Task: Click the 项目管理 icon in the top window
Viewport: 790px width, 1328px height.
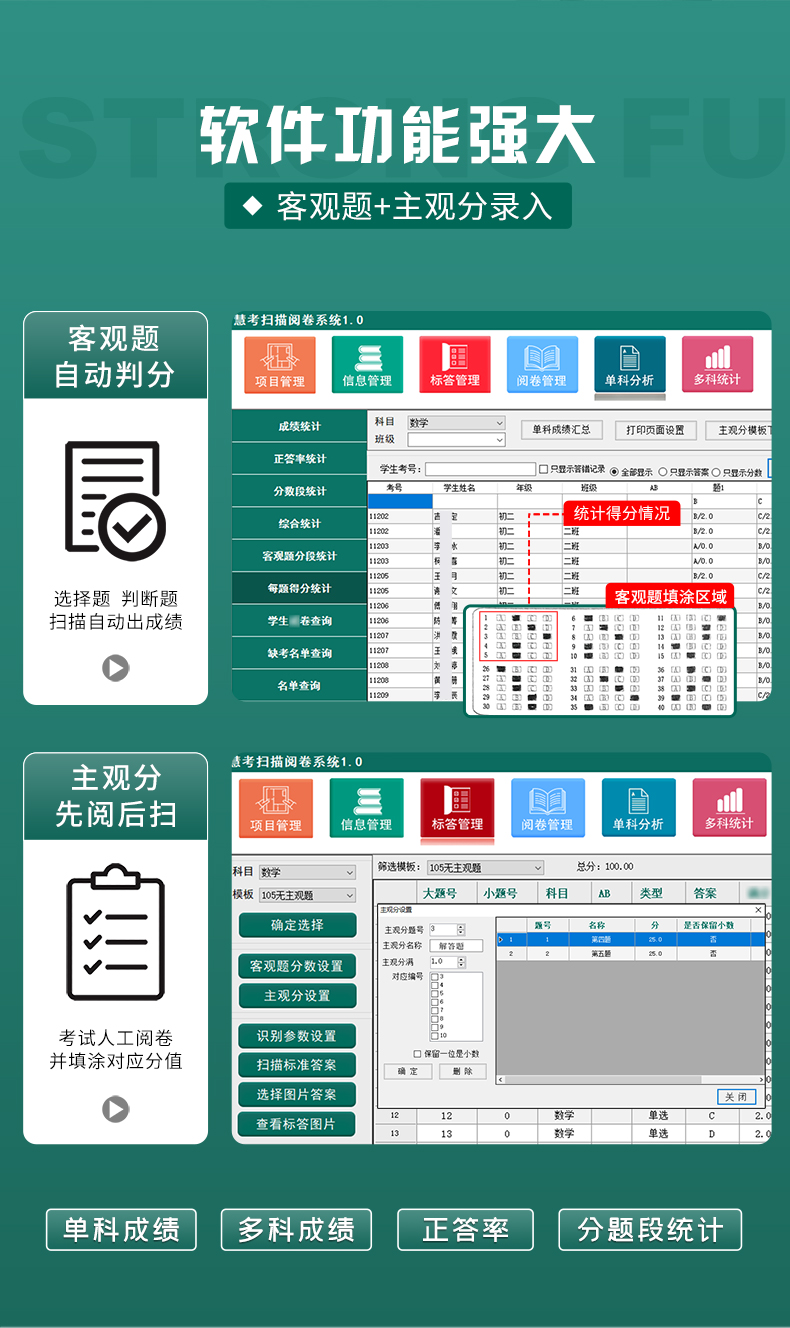Action: point(279,364)
